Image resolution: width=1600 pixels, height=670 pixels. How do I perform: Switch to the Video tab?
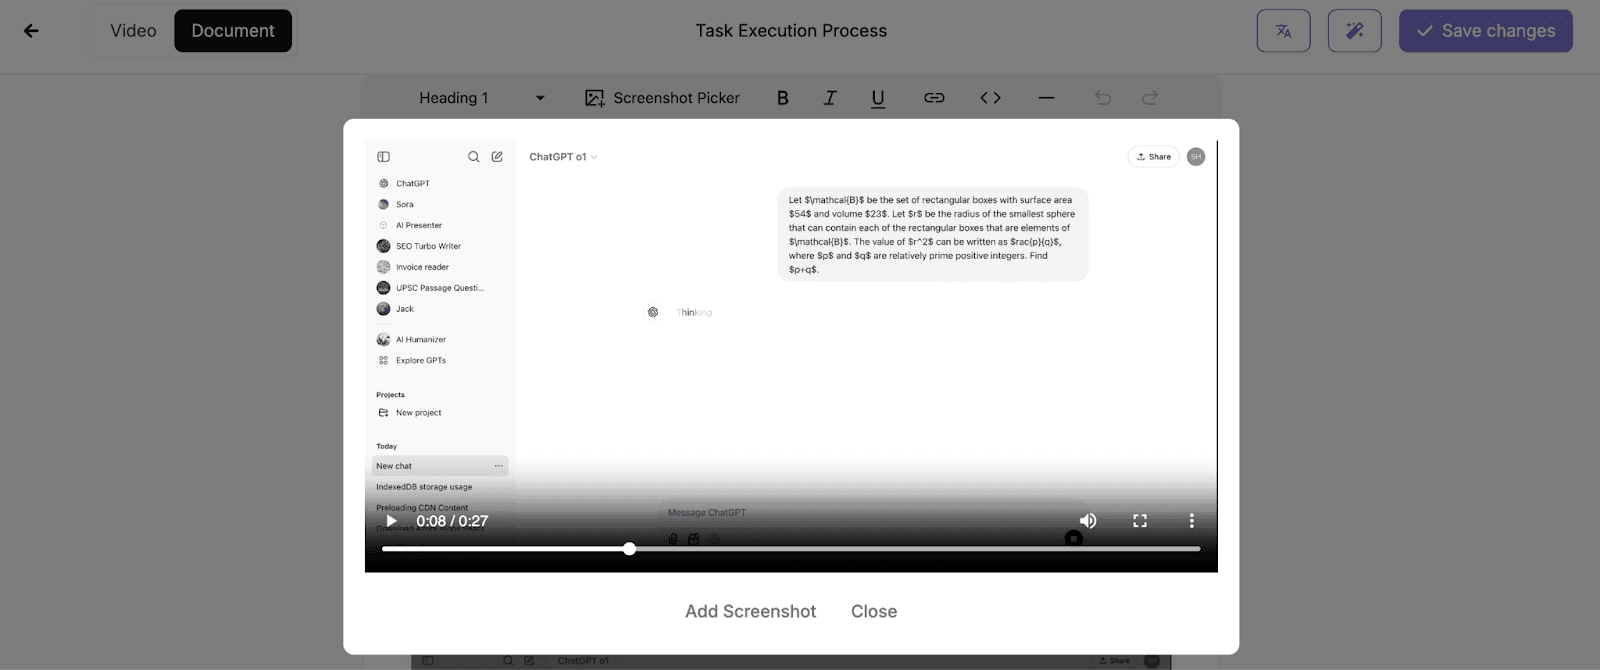pos(133,31)
